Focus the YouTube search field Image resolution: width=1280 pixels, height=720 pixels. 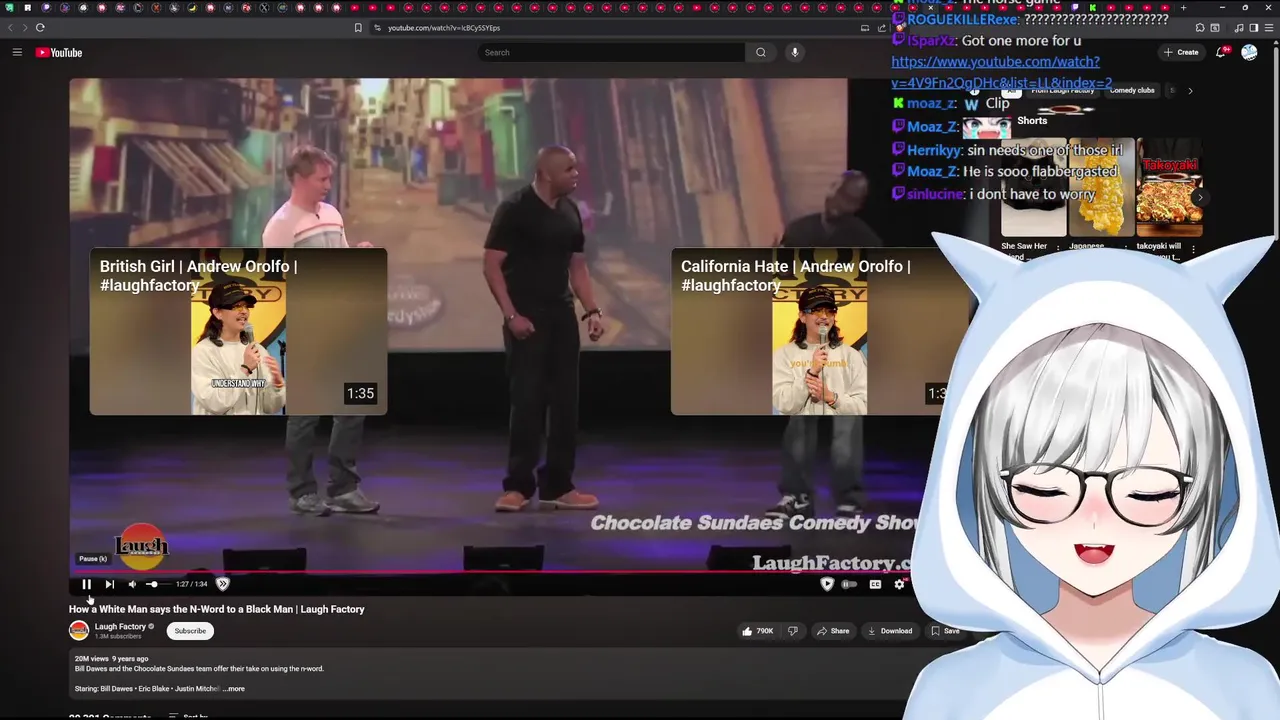[610, 52]
